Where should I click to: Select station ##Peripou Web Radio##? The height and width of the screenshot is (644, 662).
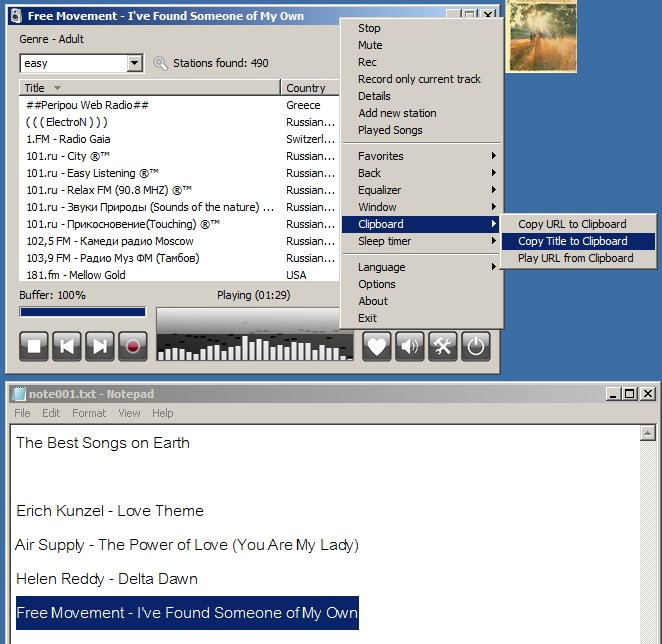[179, 105]
